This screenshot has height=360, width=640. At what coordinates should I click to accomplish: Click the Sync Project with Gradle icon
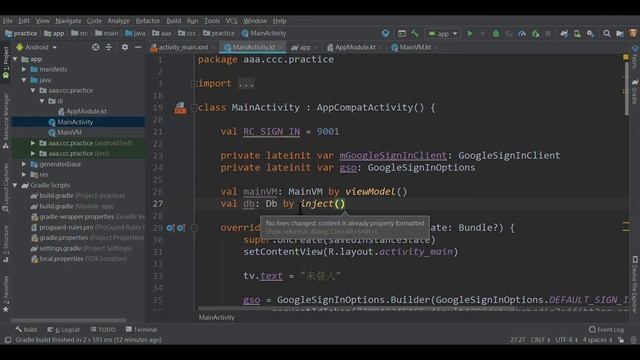(564, 33)
